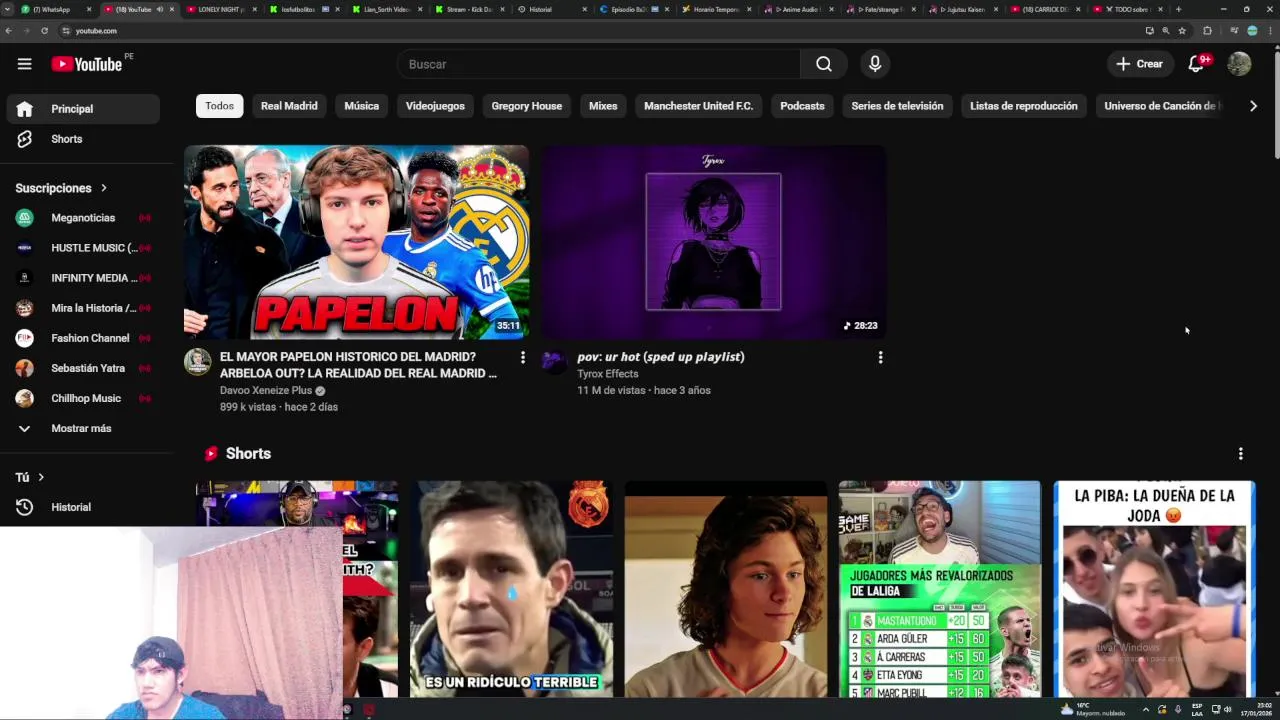This screenshot has width=1280, height=720.
Task: Open the PAPELON video thumbnail
Action: tap(356, 242)
